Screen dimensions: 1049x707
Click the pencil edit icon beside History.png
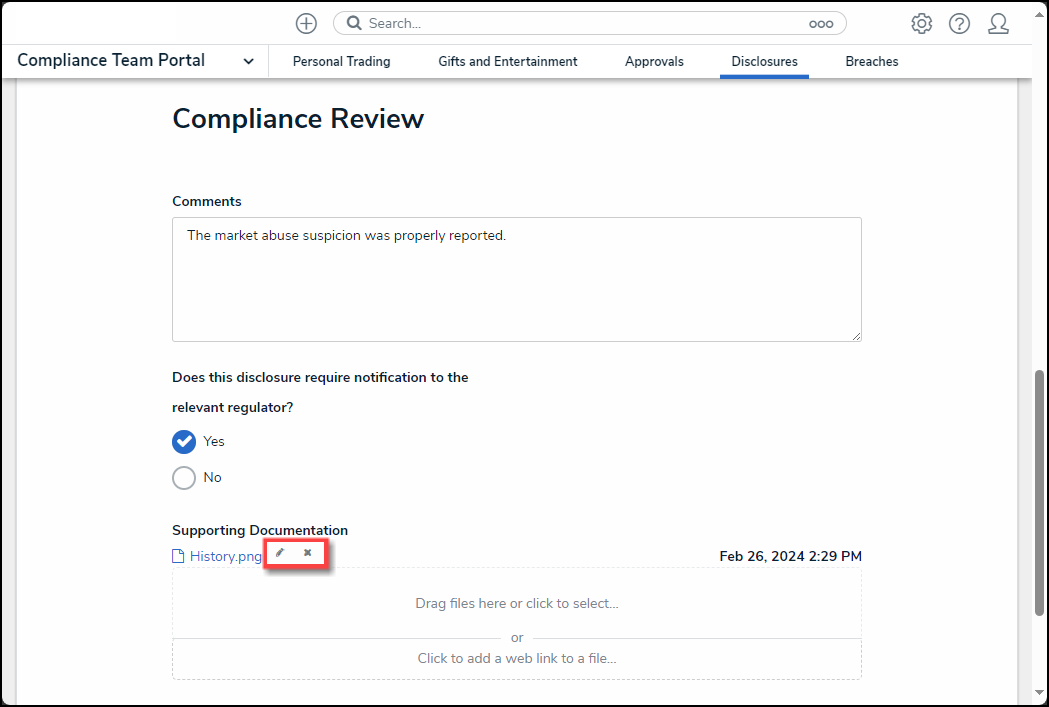point(280,553)
